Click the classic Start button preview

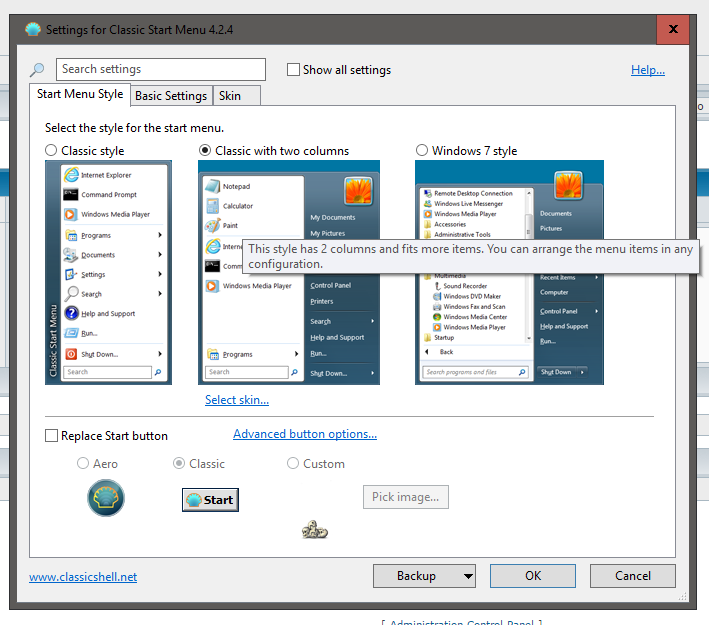(x=210, y=500)
